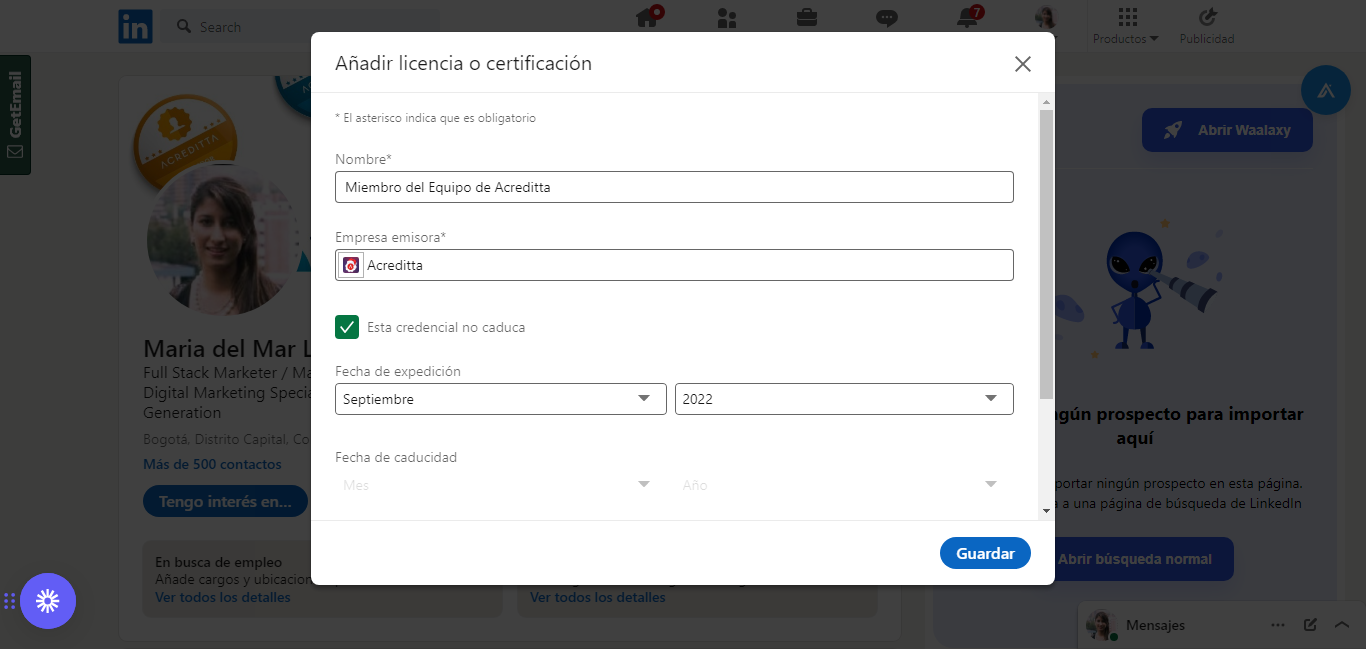Click the Guardar button
The height and width of the screenshot is (649, 1366).
point(985,553)
